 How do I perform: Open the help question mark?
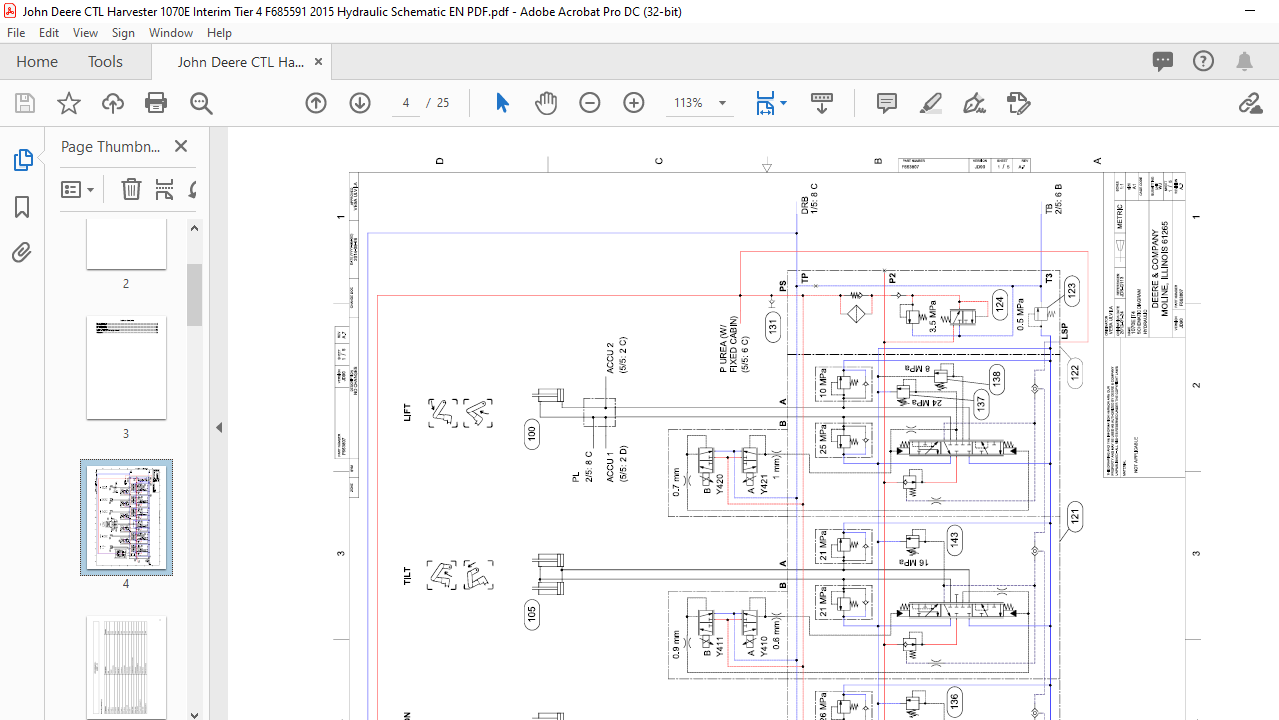[1203, 61]
